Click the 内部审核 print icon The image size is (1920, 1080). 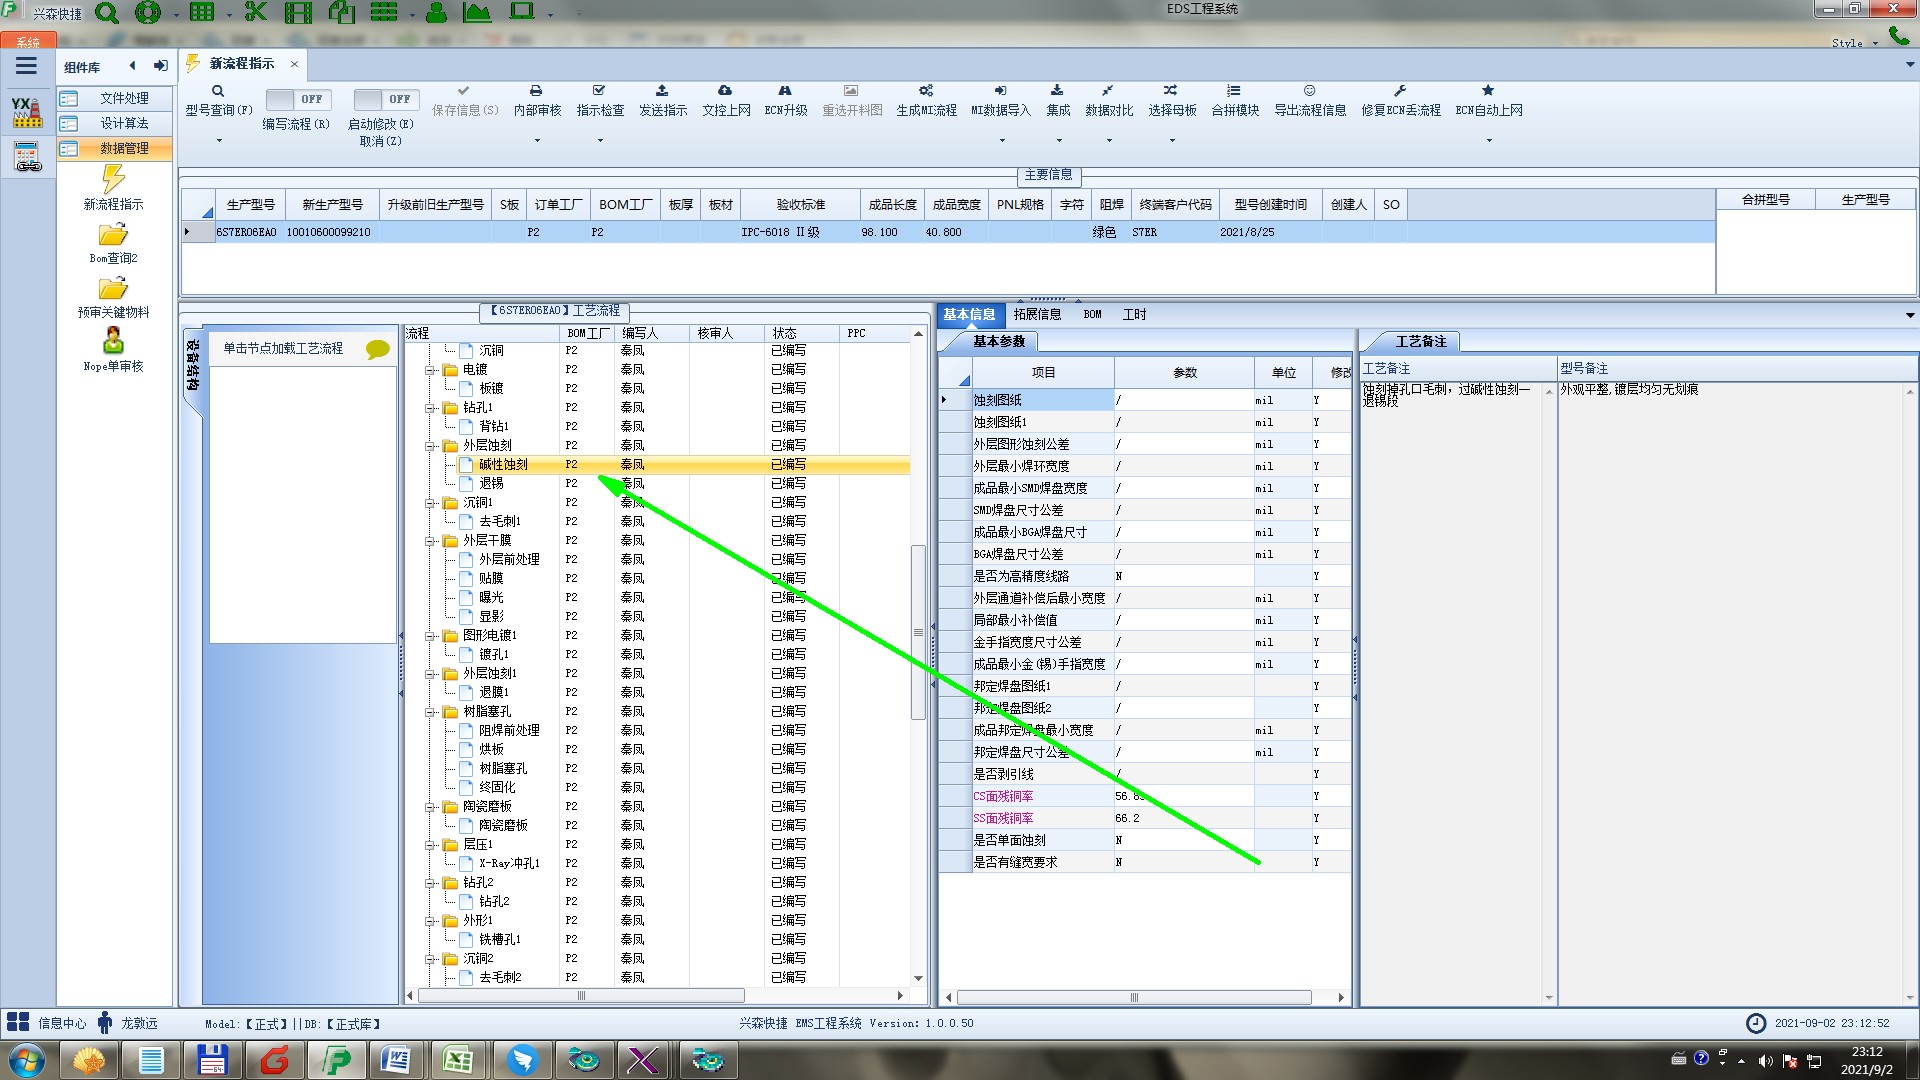tap(536, 91)
